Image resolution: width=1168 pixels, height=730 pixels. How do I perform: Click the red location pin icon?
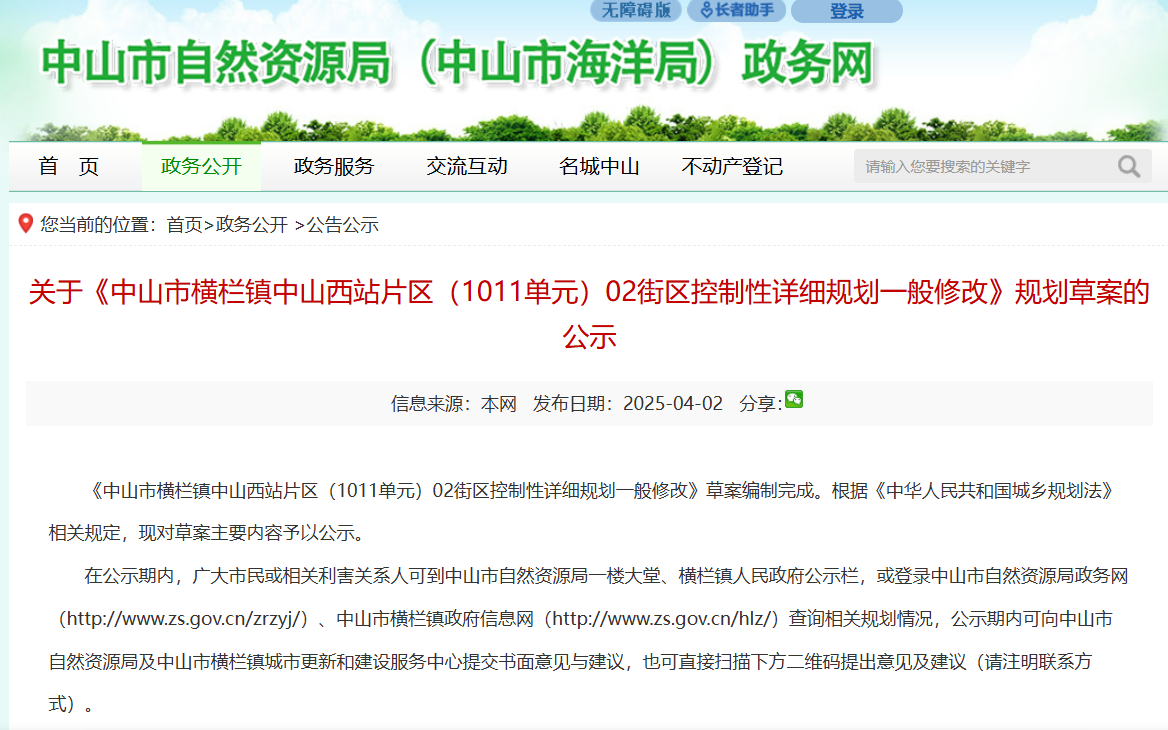(x=25, y=223)
